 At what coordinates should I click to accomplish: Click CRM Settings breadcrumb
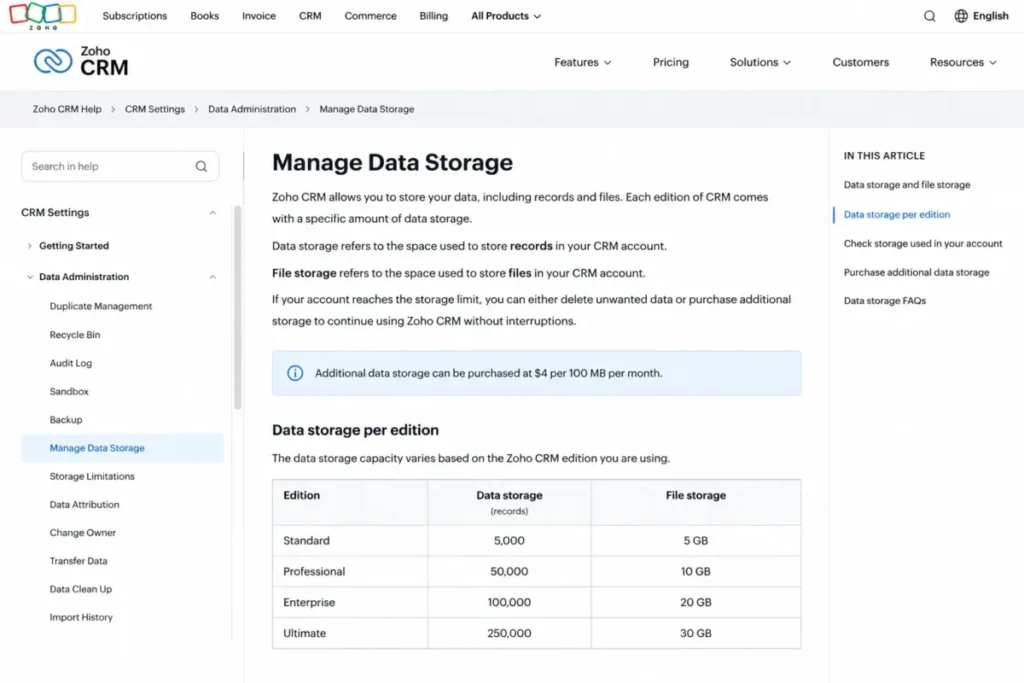coord(155,109)
